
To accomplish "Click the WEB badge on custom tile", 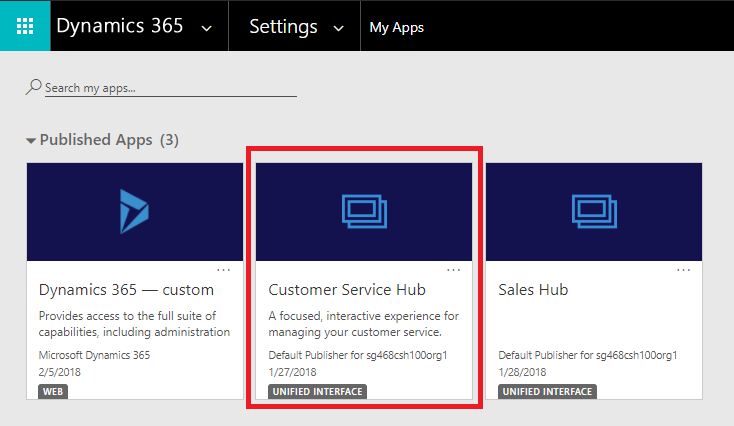I will click(x=53, y=391).
